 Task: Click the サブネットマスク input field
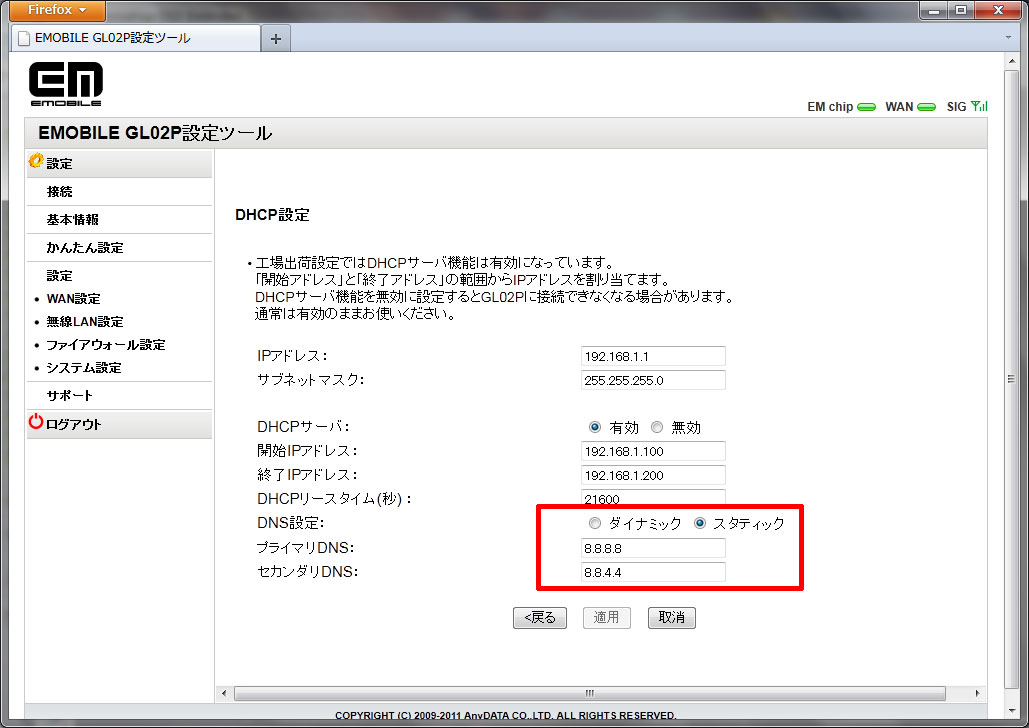tap(653, 380)
